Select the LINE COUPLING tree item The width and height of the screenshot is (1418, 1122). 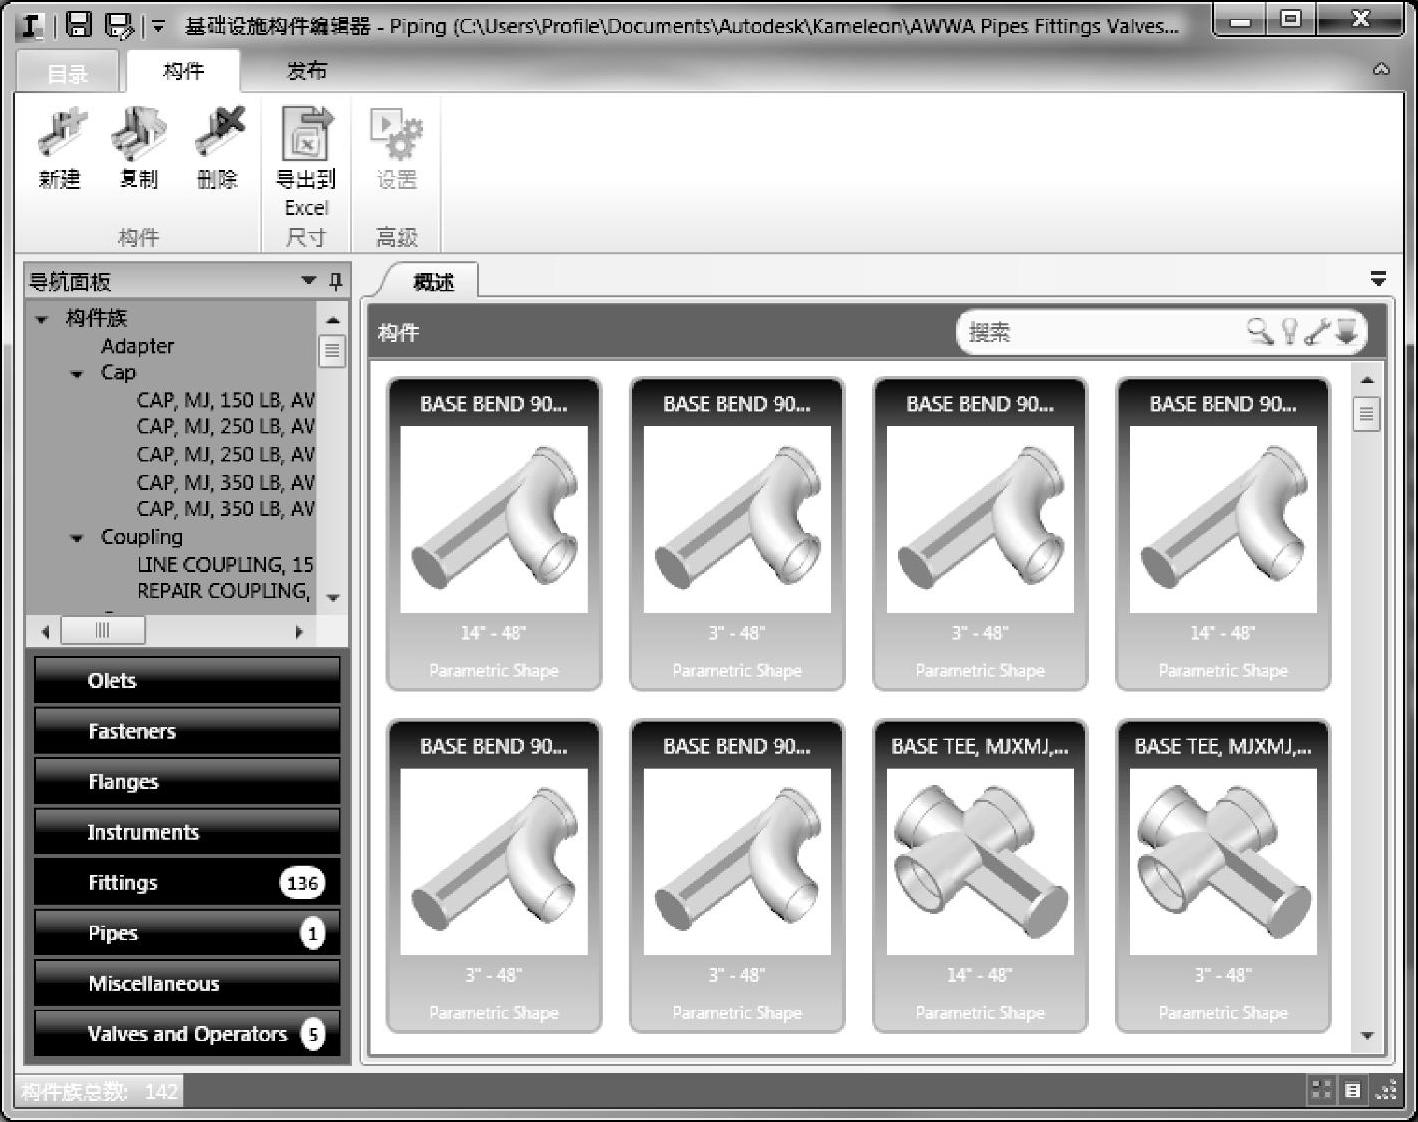[225, 564]
